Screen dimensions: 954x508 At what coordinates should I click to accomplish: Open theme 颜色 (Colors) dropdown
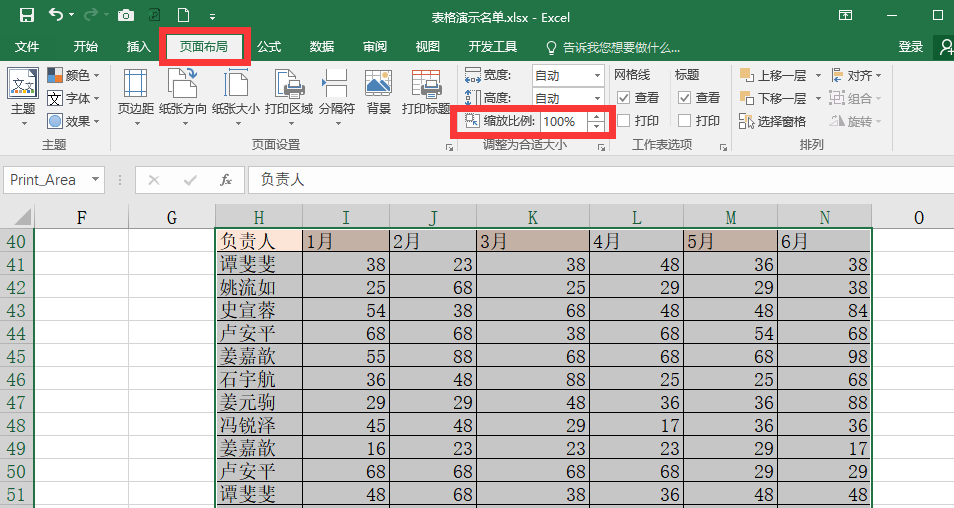coord(73,75)
